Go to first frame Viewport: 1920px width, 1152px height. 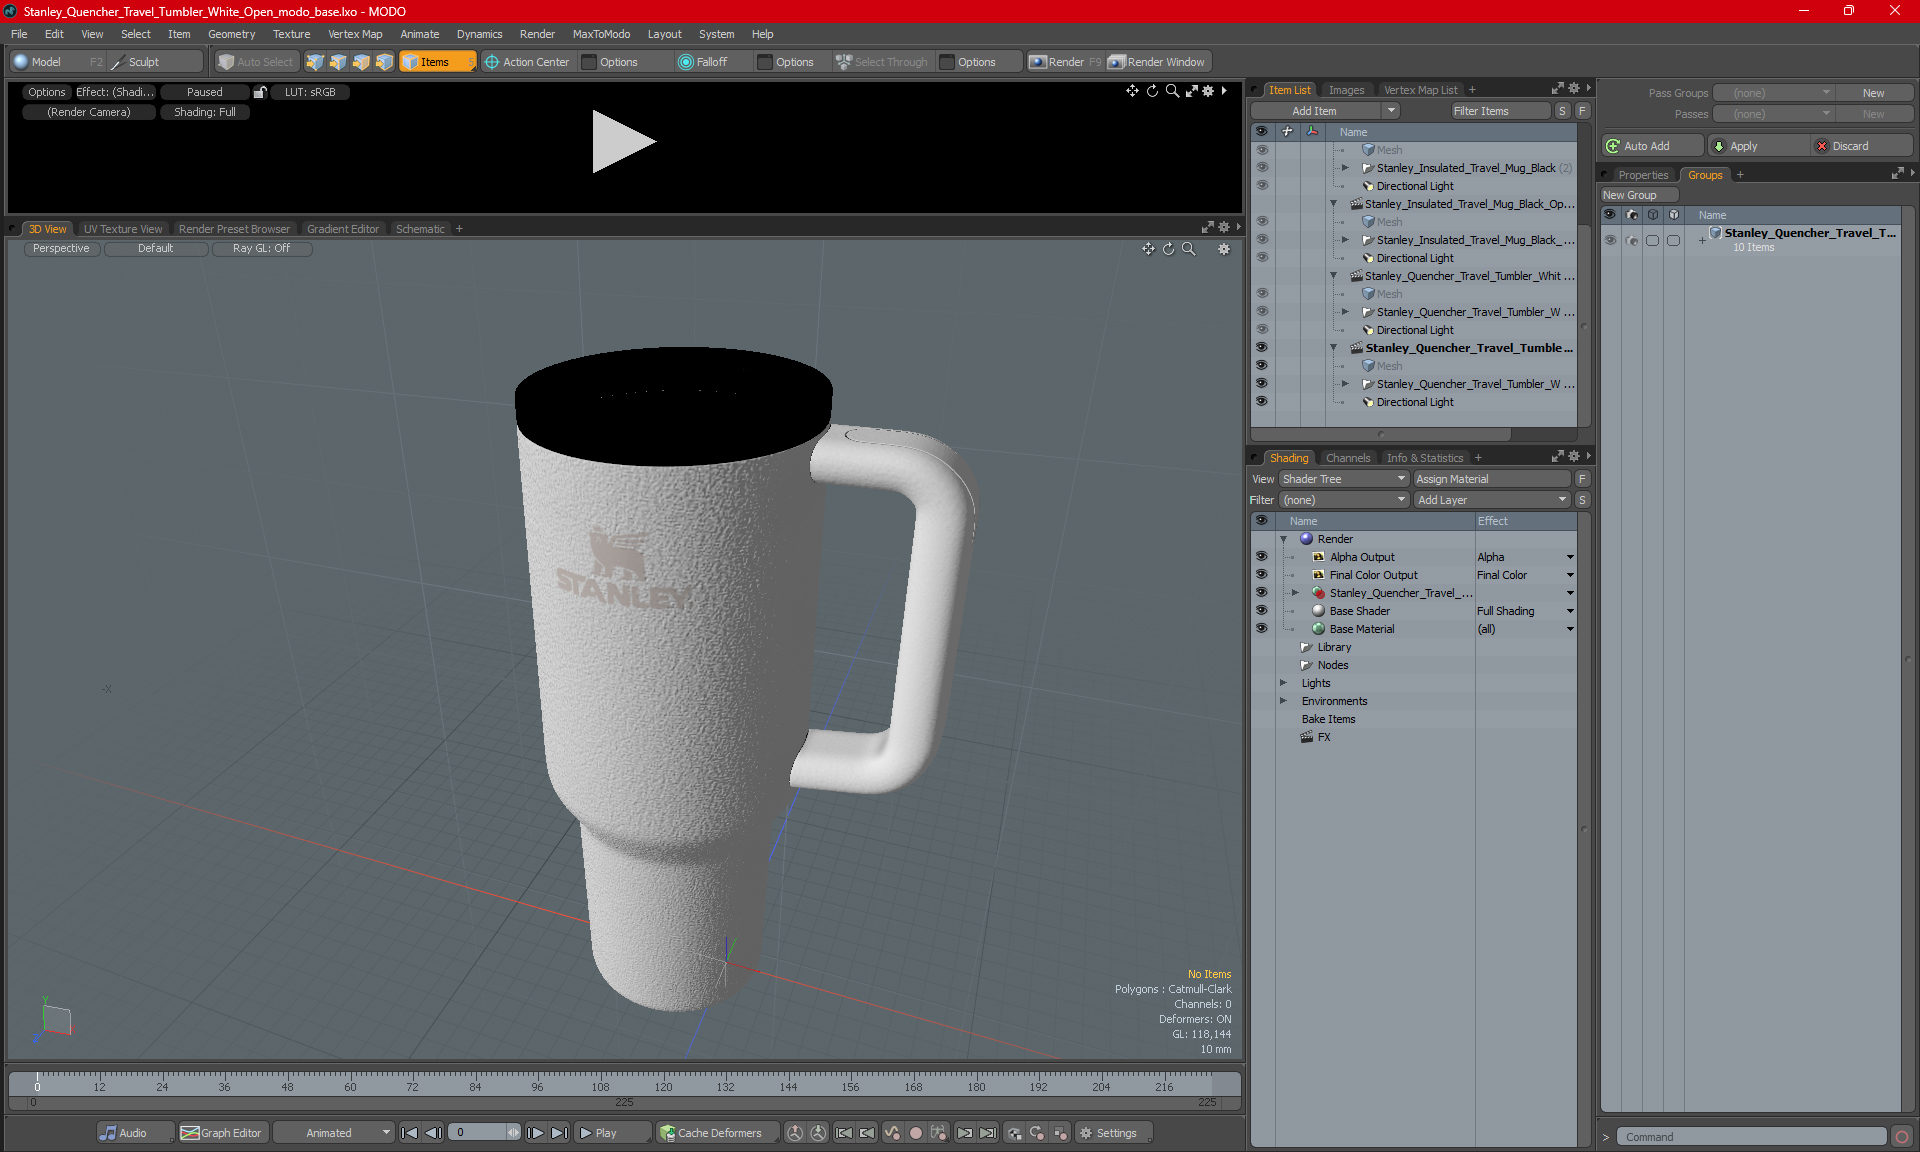click(409, 1133)
